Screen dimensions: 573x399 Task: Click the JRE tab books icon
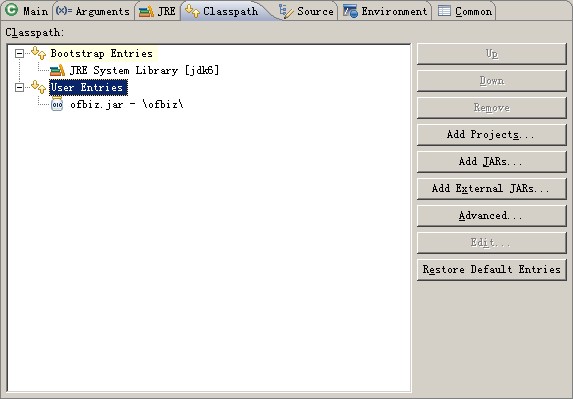[x=147, y=11]
